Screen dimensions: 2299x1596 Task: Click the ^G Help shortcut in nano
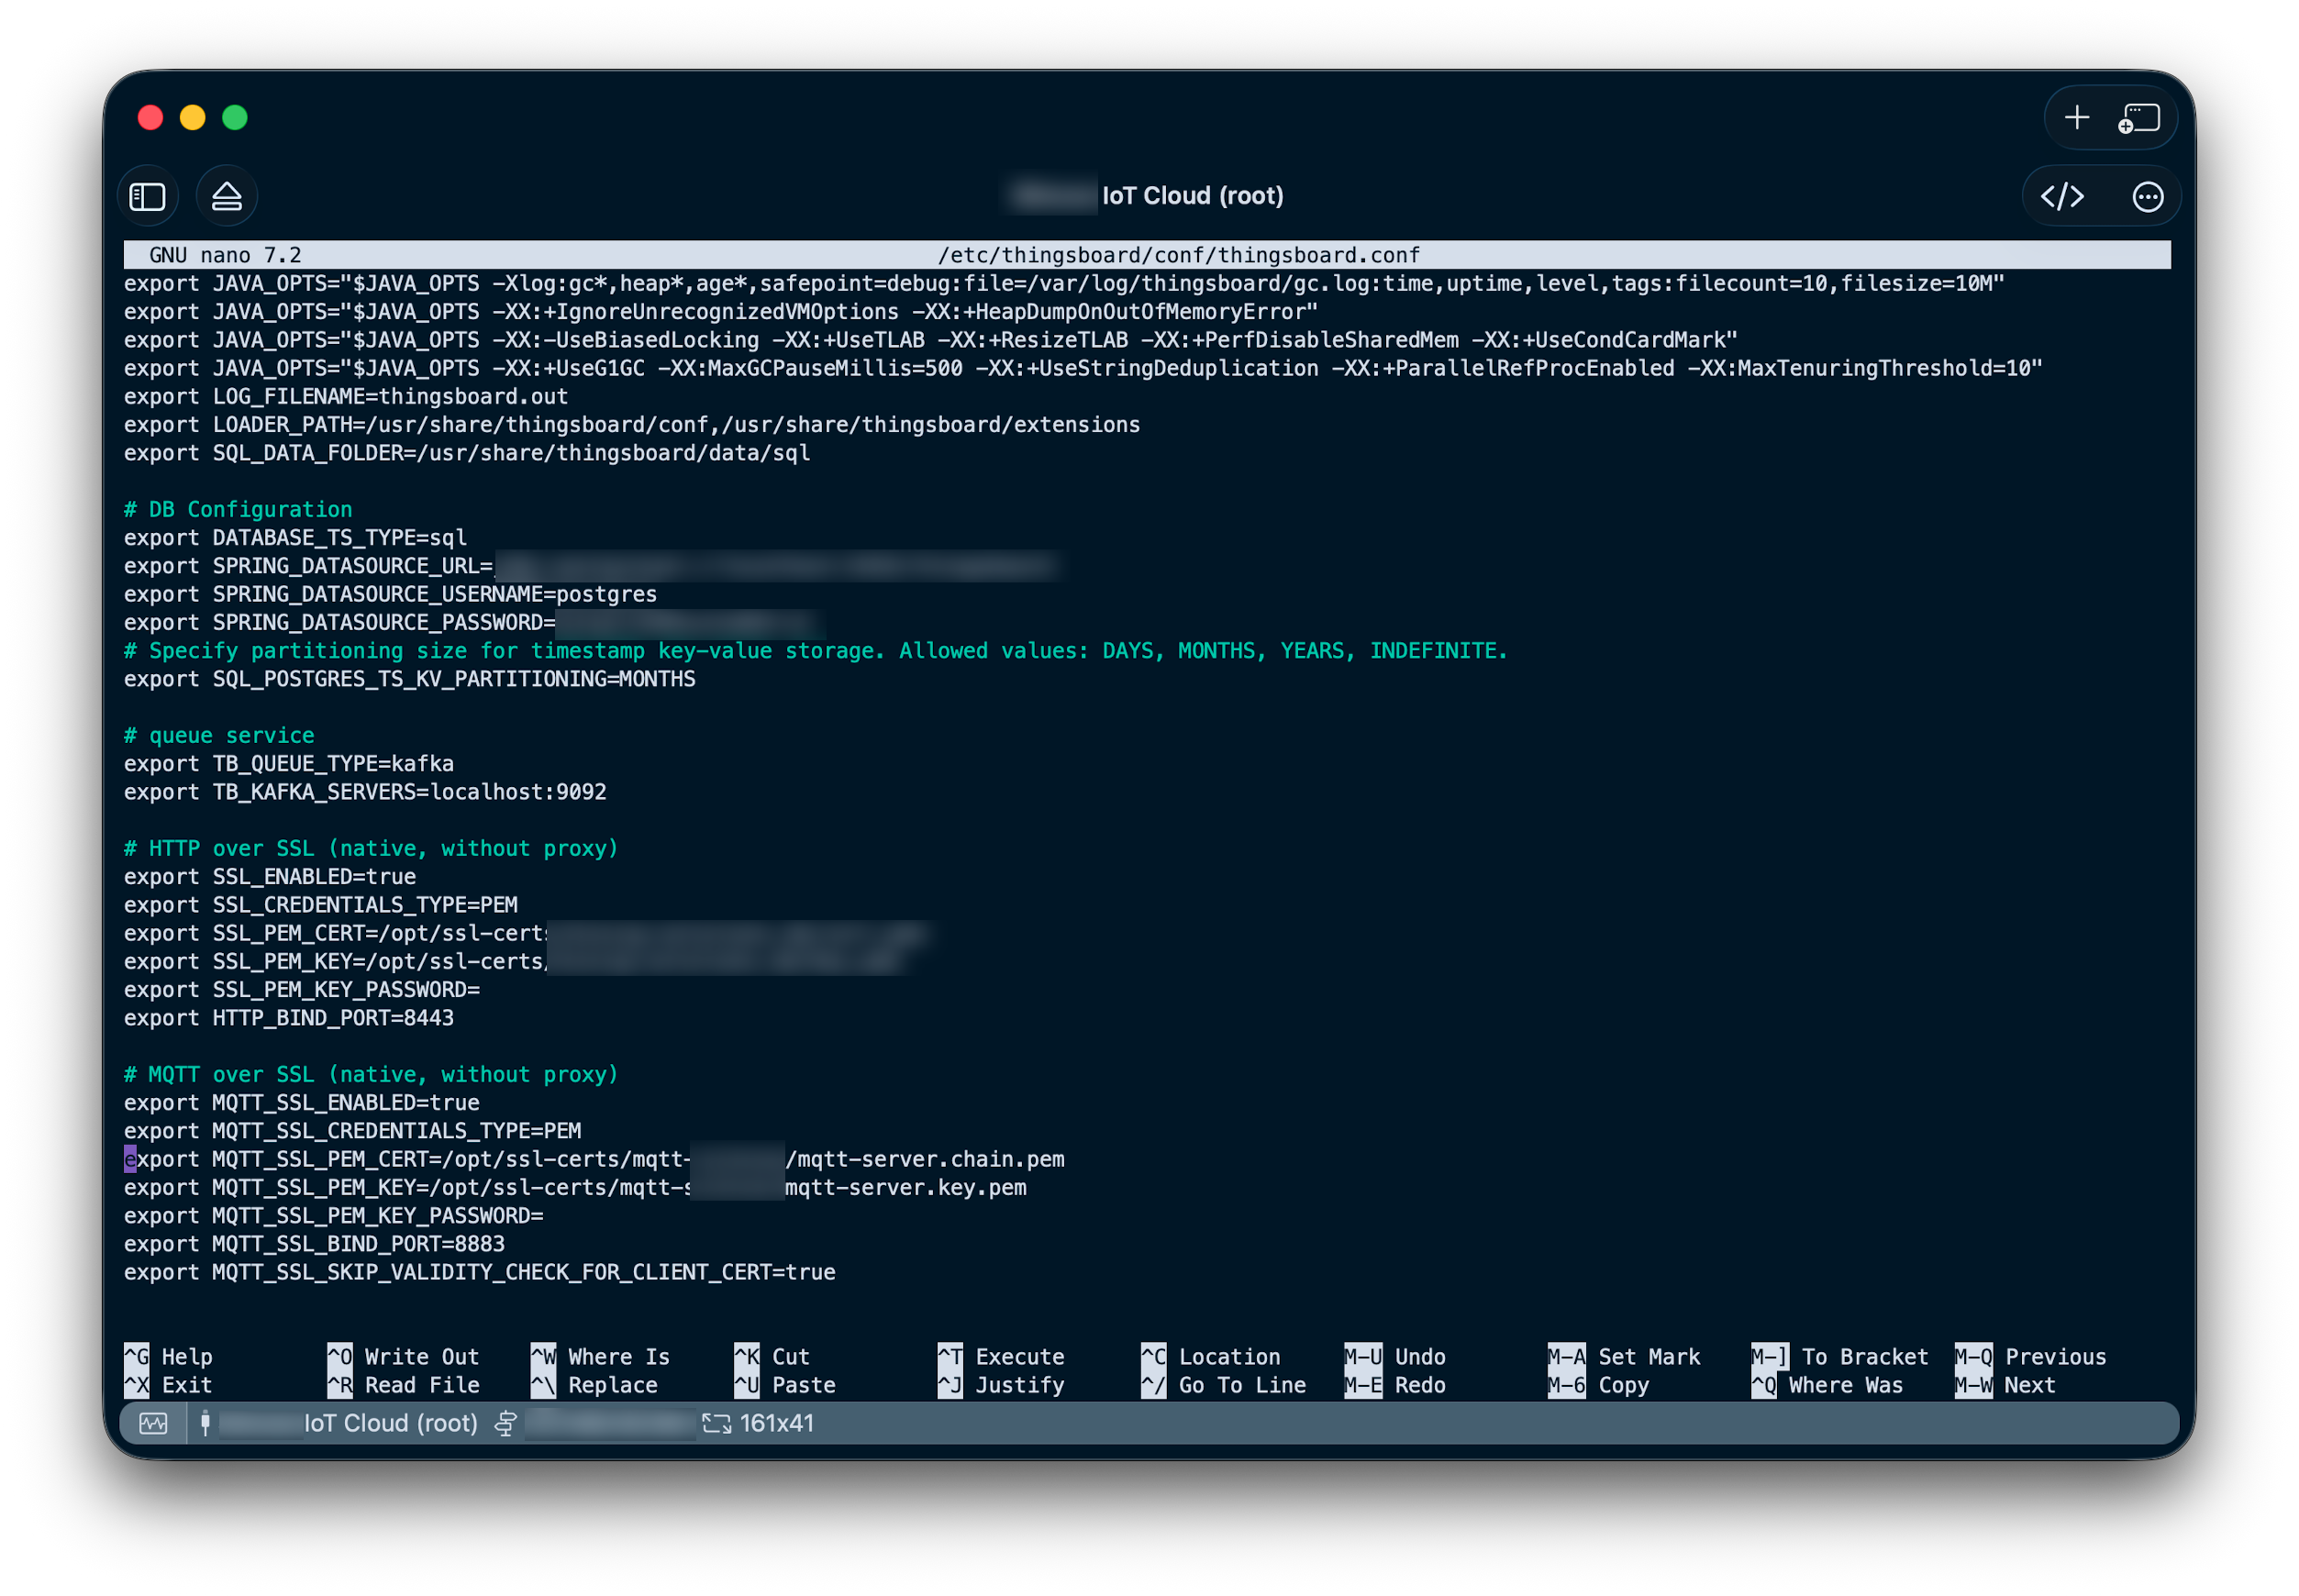pyautogui.click(x=168, y=1356)
